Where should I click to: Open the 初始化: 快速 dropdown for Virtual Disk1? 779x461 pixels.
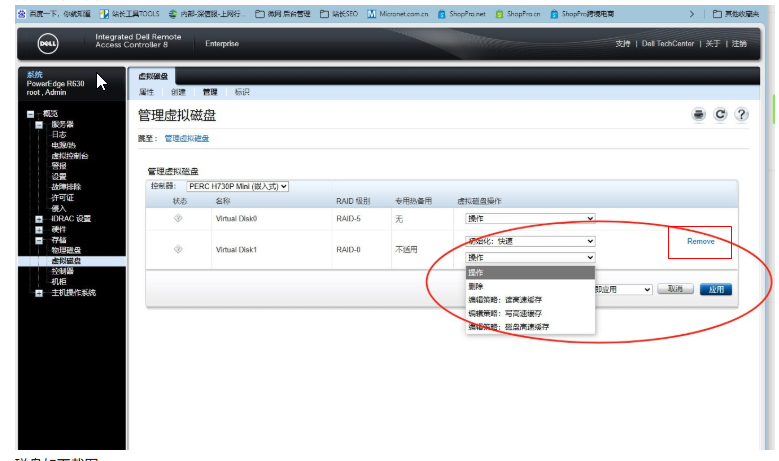[x=530, y=241]
